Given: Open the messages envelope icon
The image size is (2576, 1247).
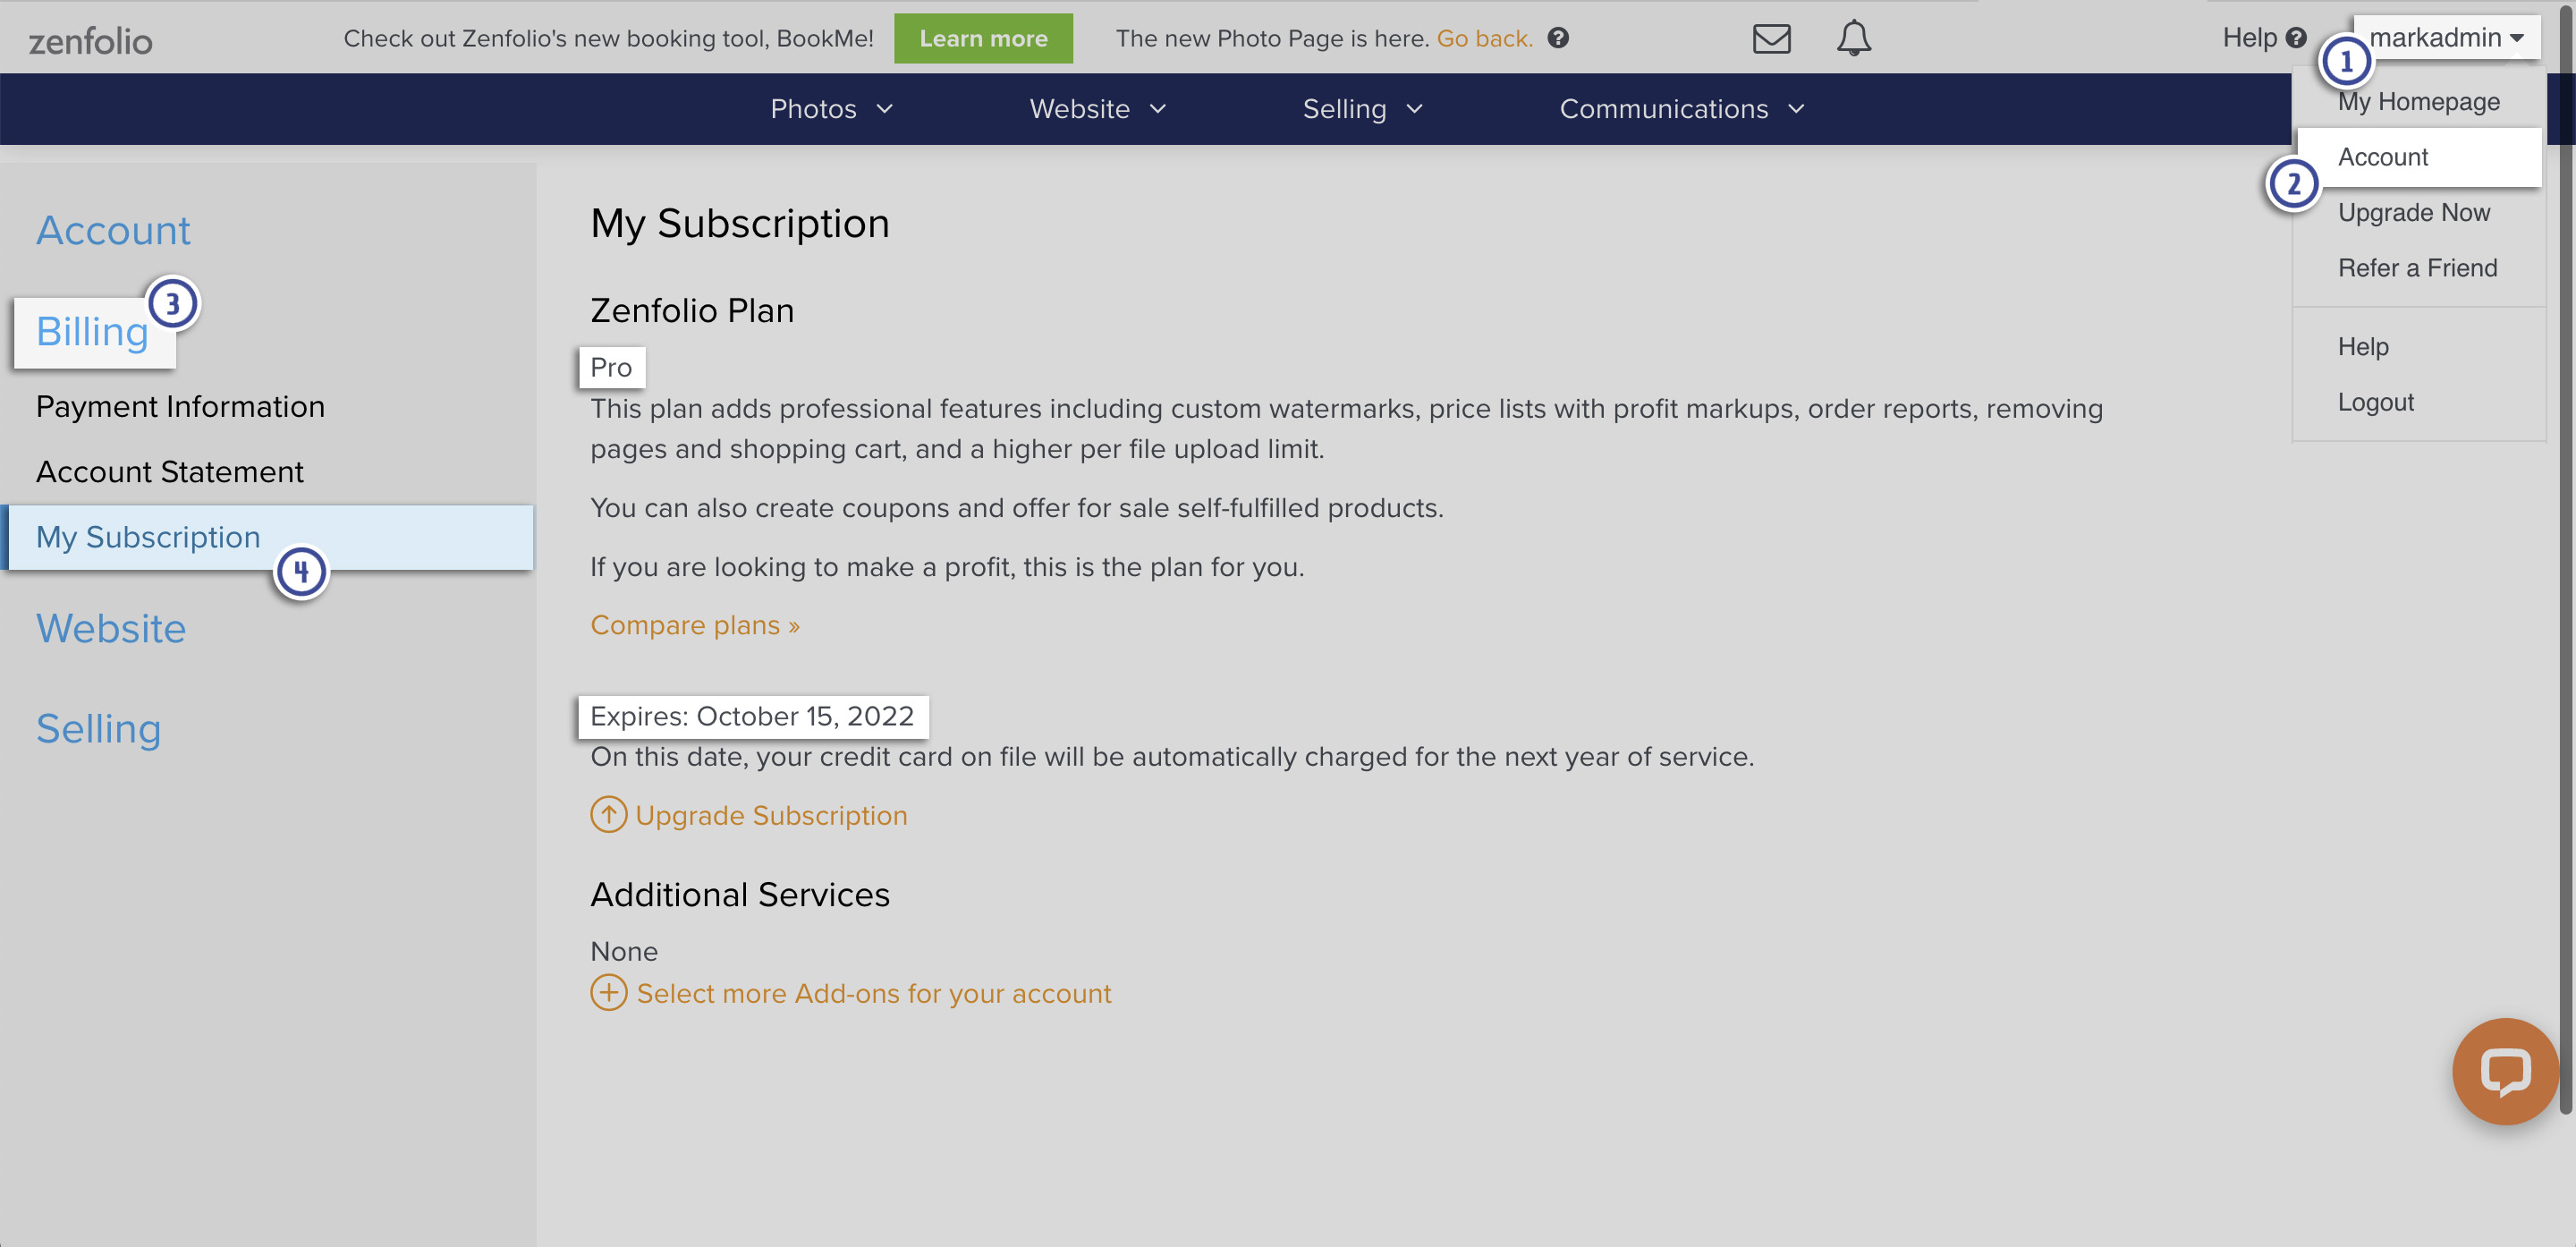Looking at the screenshot, I should pos(1770,38).
